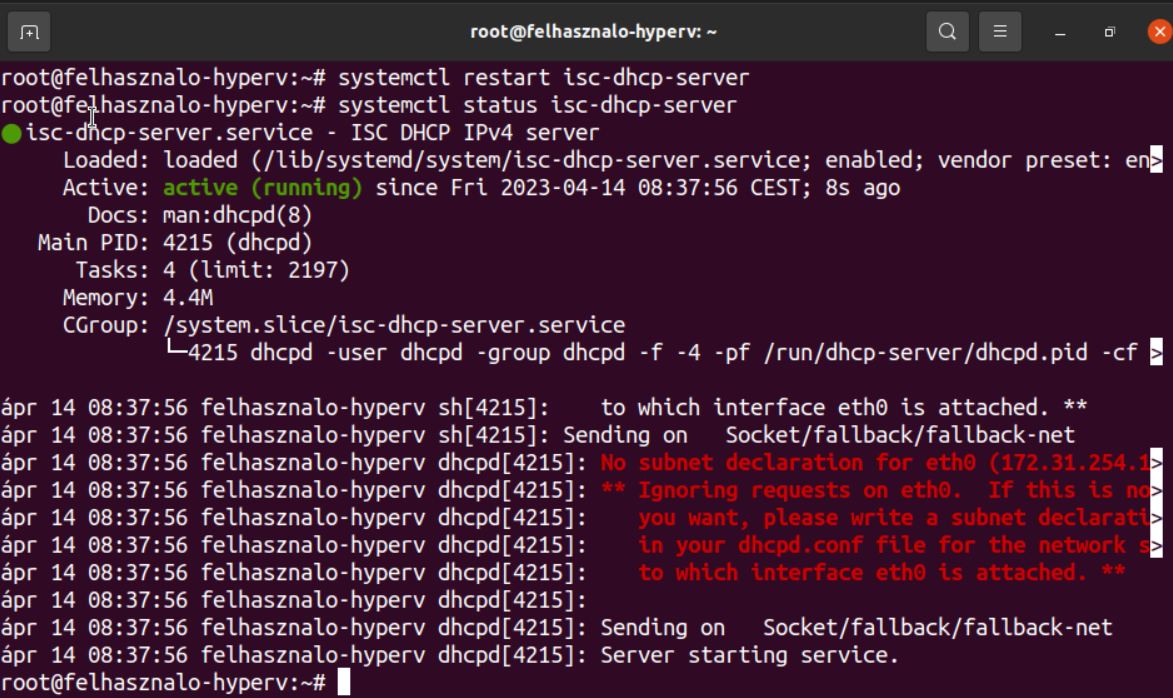Click the block cursor at the prompt
The width and height of the screenshot is (1173, 698).
[344, 683]
